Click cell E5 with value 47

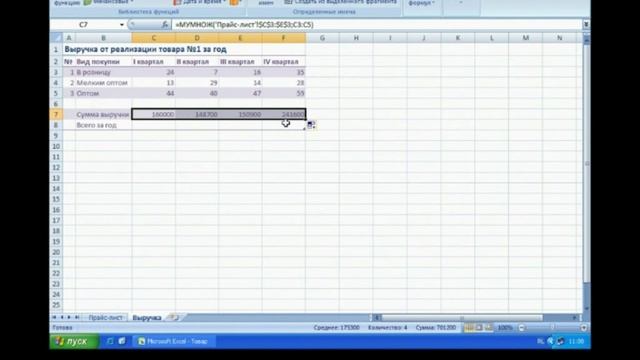(240, 93)
